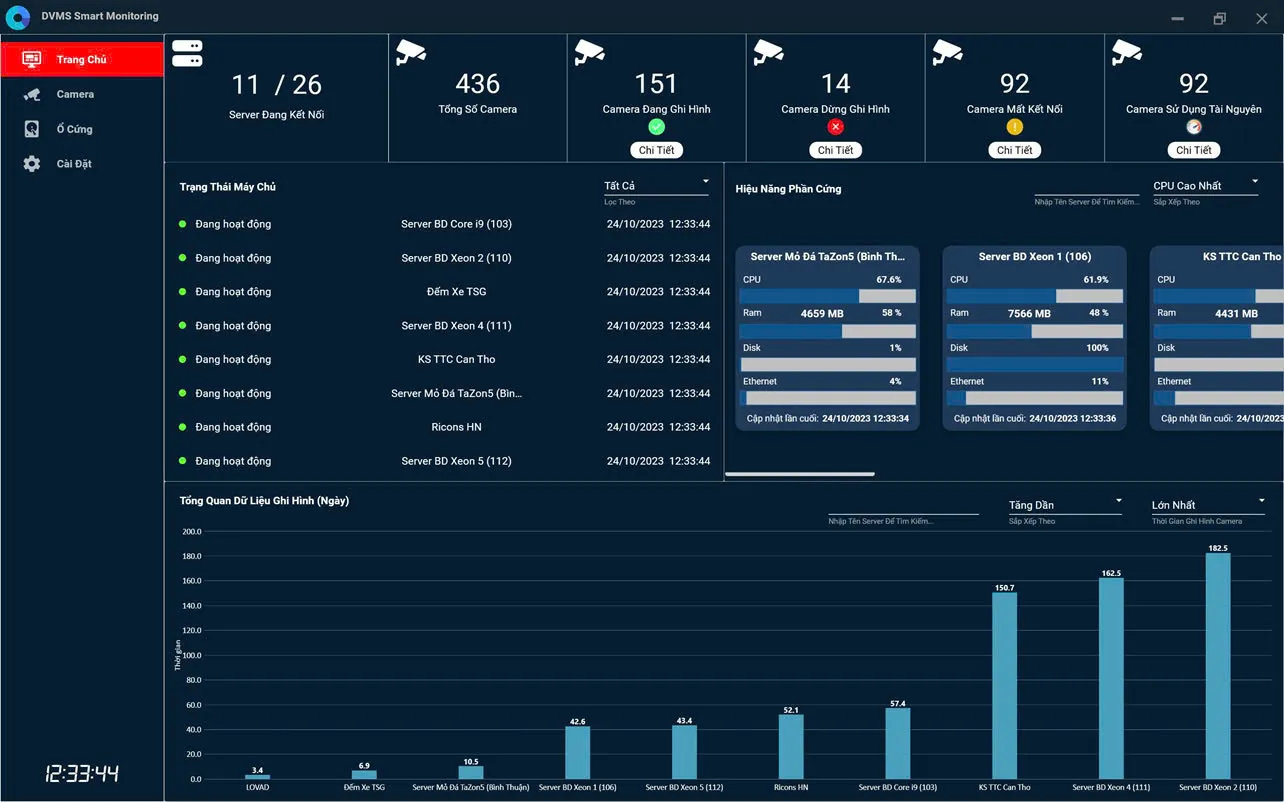
Task: Click the yellow warning disconnected icon
Action: pyautogui.click(x=1014, y=127)
